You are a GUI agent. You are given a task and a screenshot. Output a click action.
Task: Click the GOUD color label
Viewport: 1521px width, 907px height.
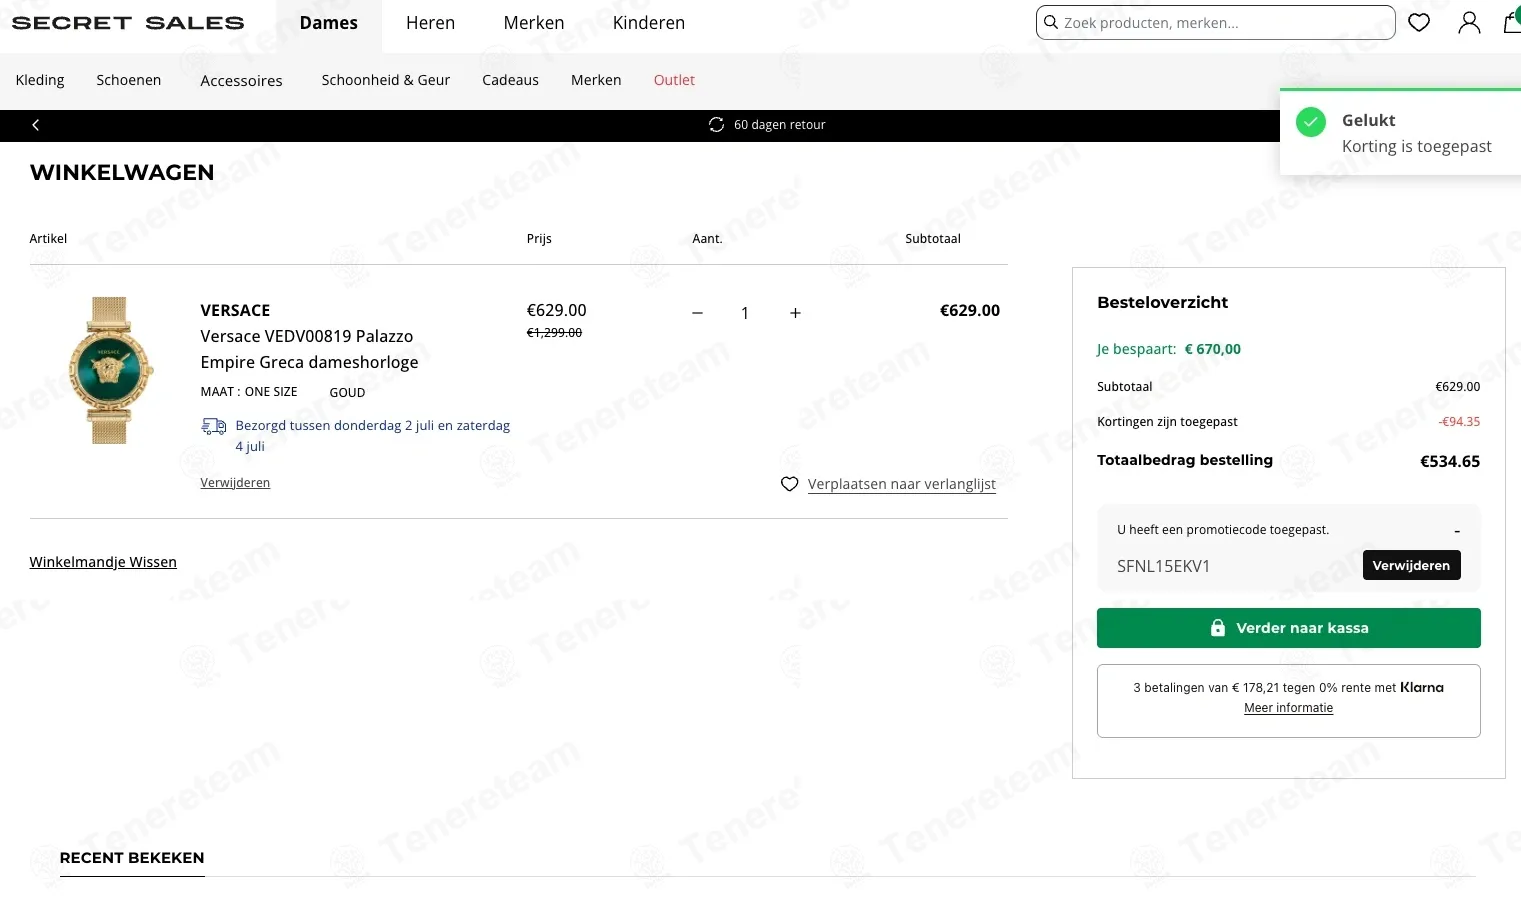pyautogui.click(x=347, y=393)
